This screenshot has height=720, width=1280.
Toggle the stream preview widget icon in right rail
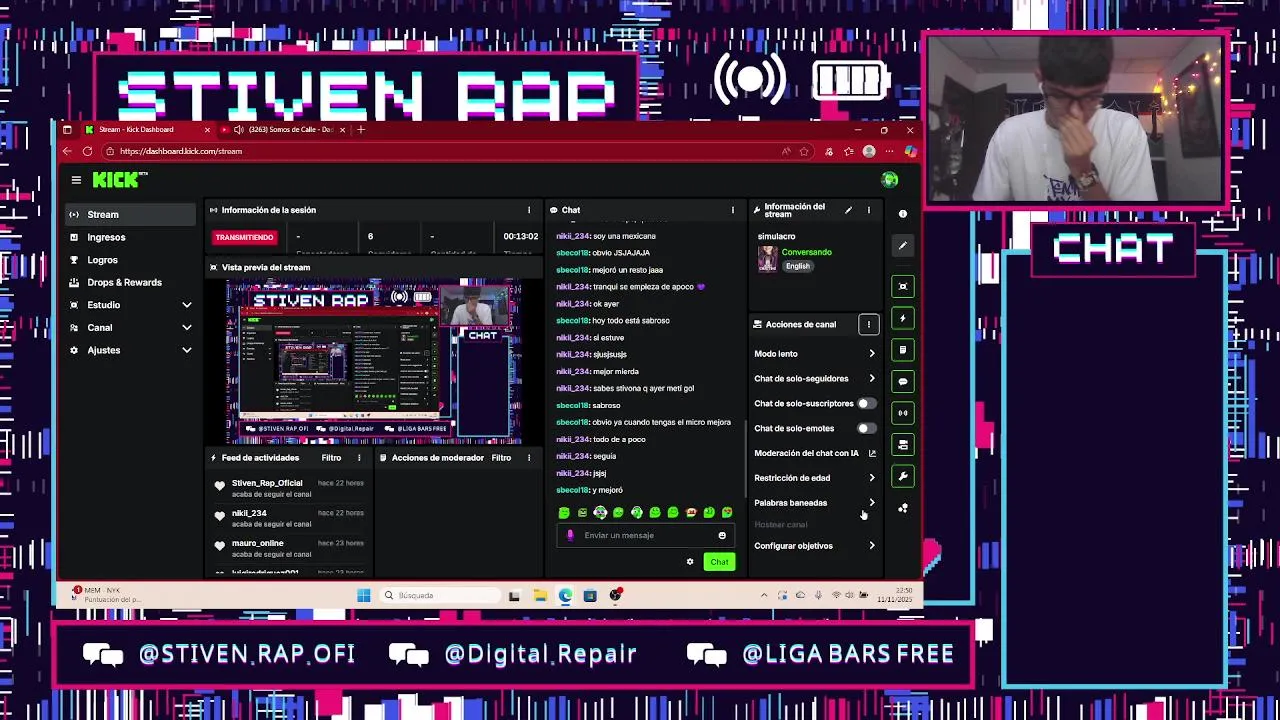click(903, 287)
